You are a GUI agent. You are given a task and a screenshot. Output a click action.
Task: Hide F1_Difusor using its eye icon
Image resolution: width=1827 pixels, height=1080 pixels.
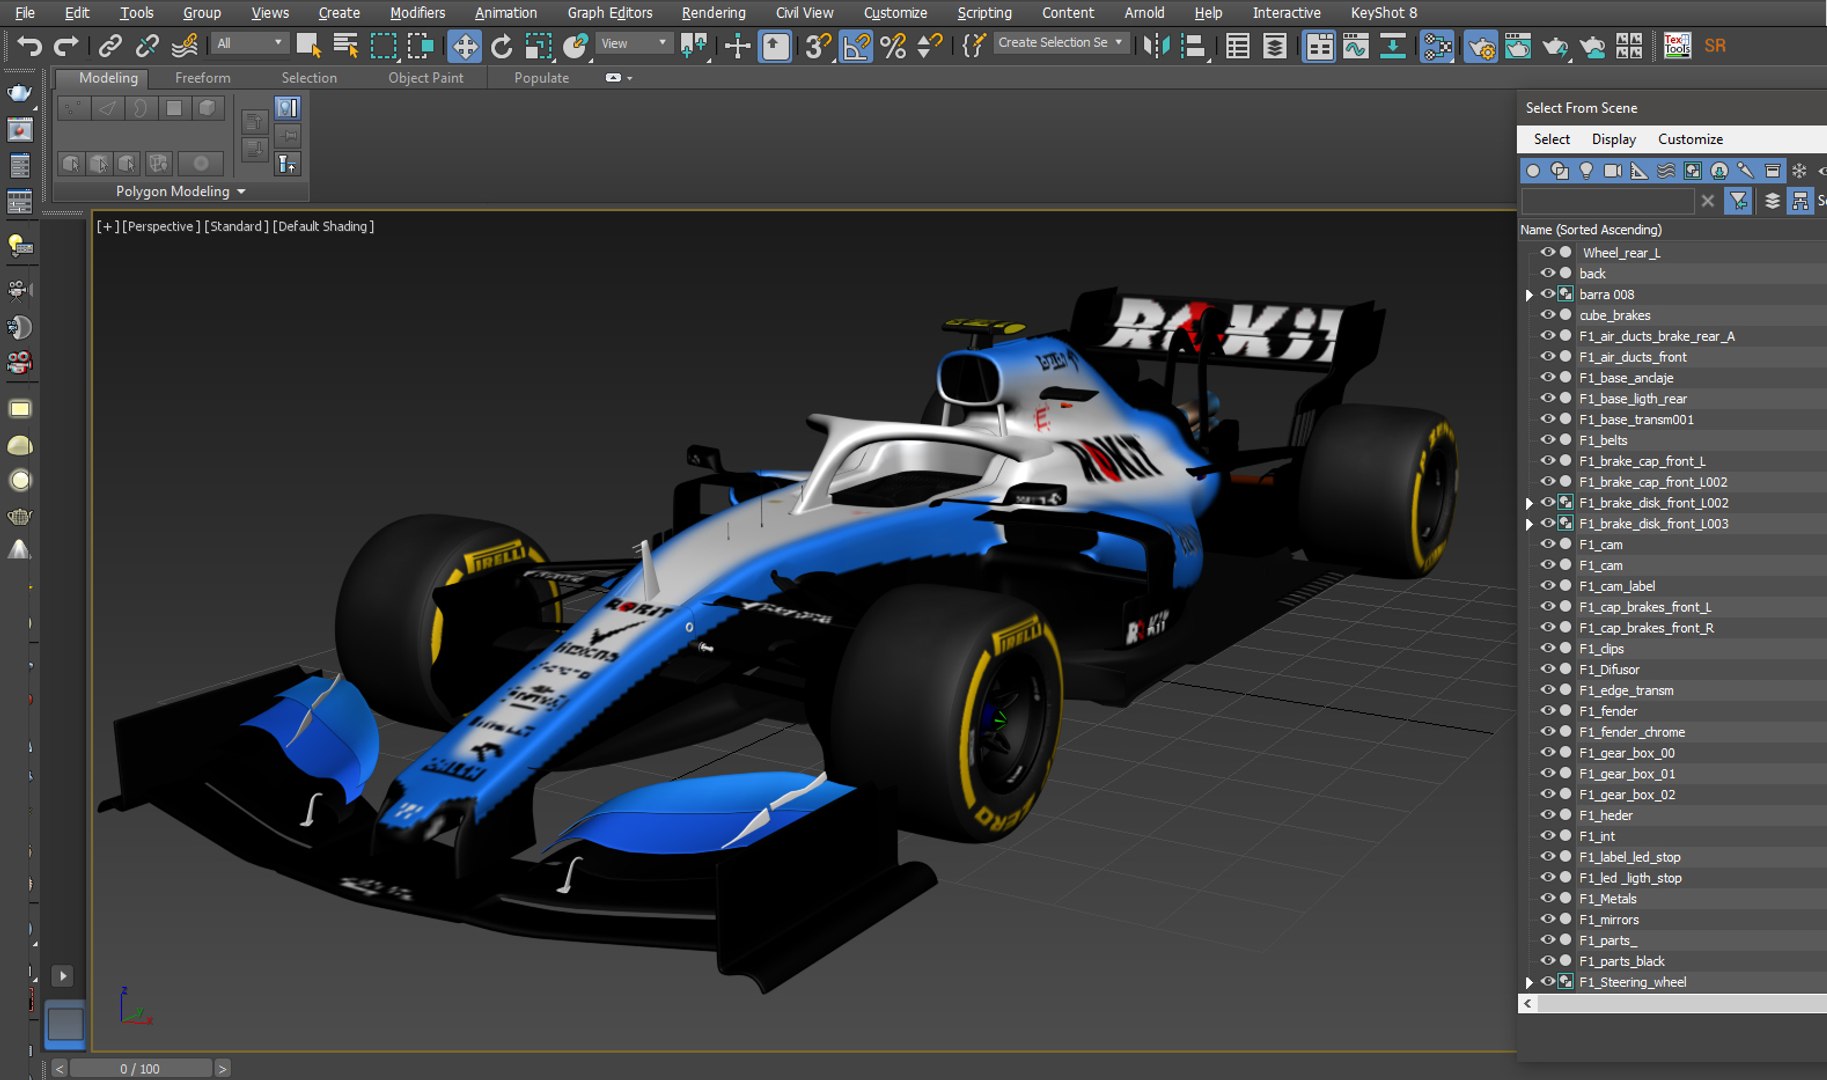pyautogui.click(x=1547, y=669)
